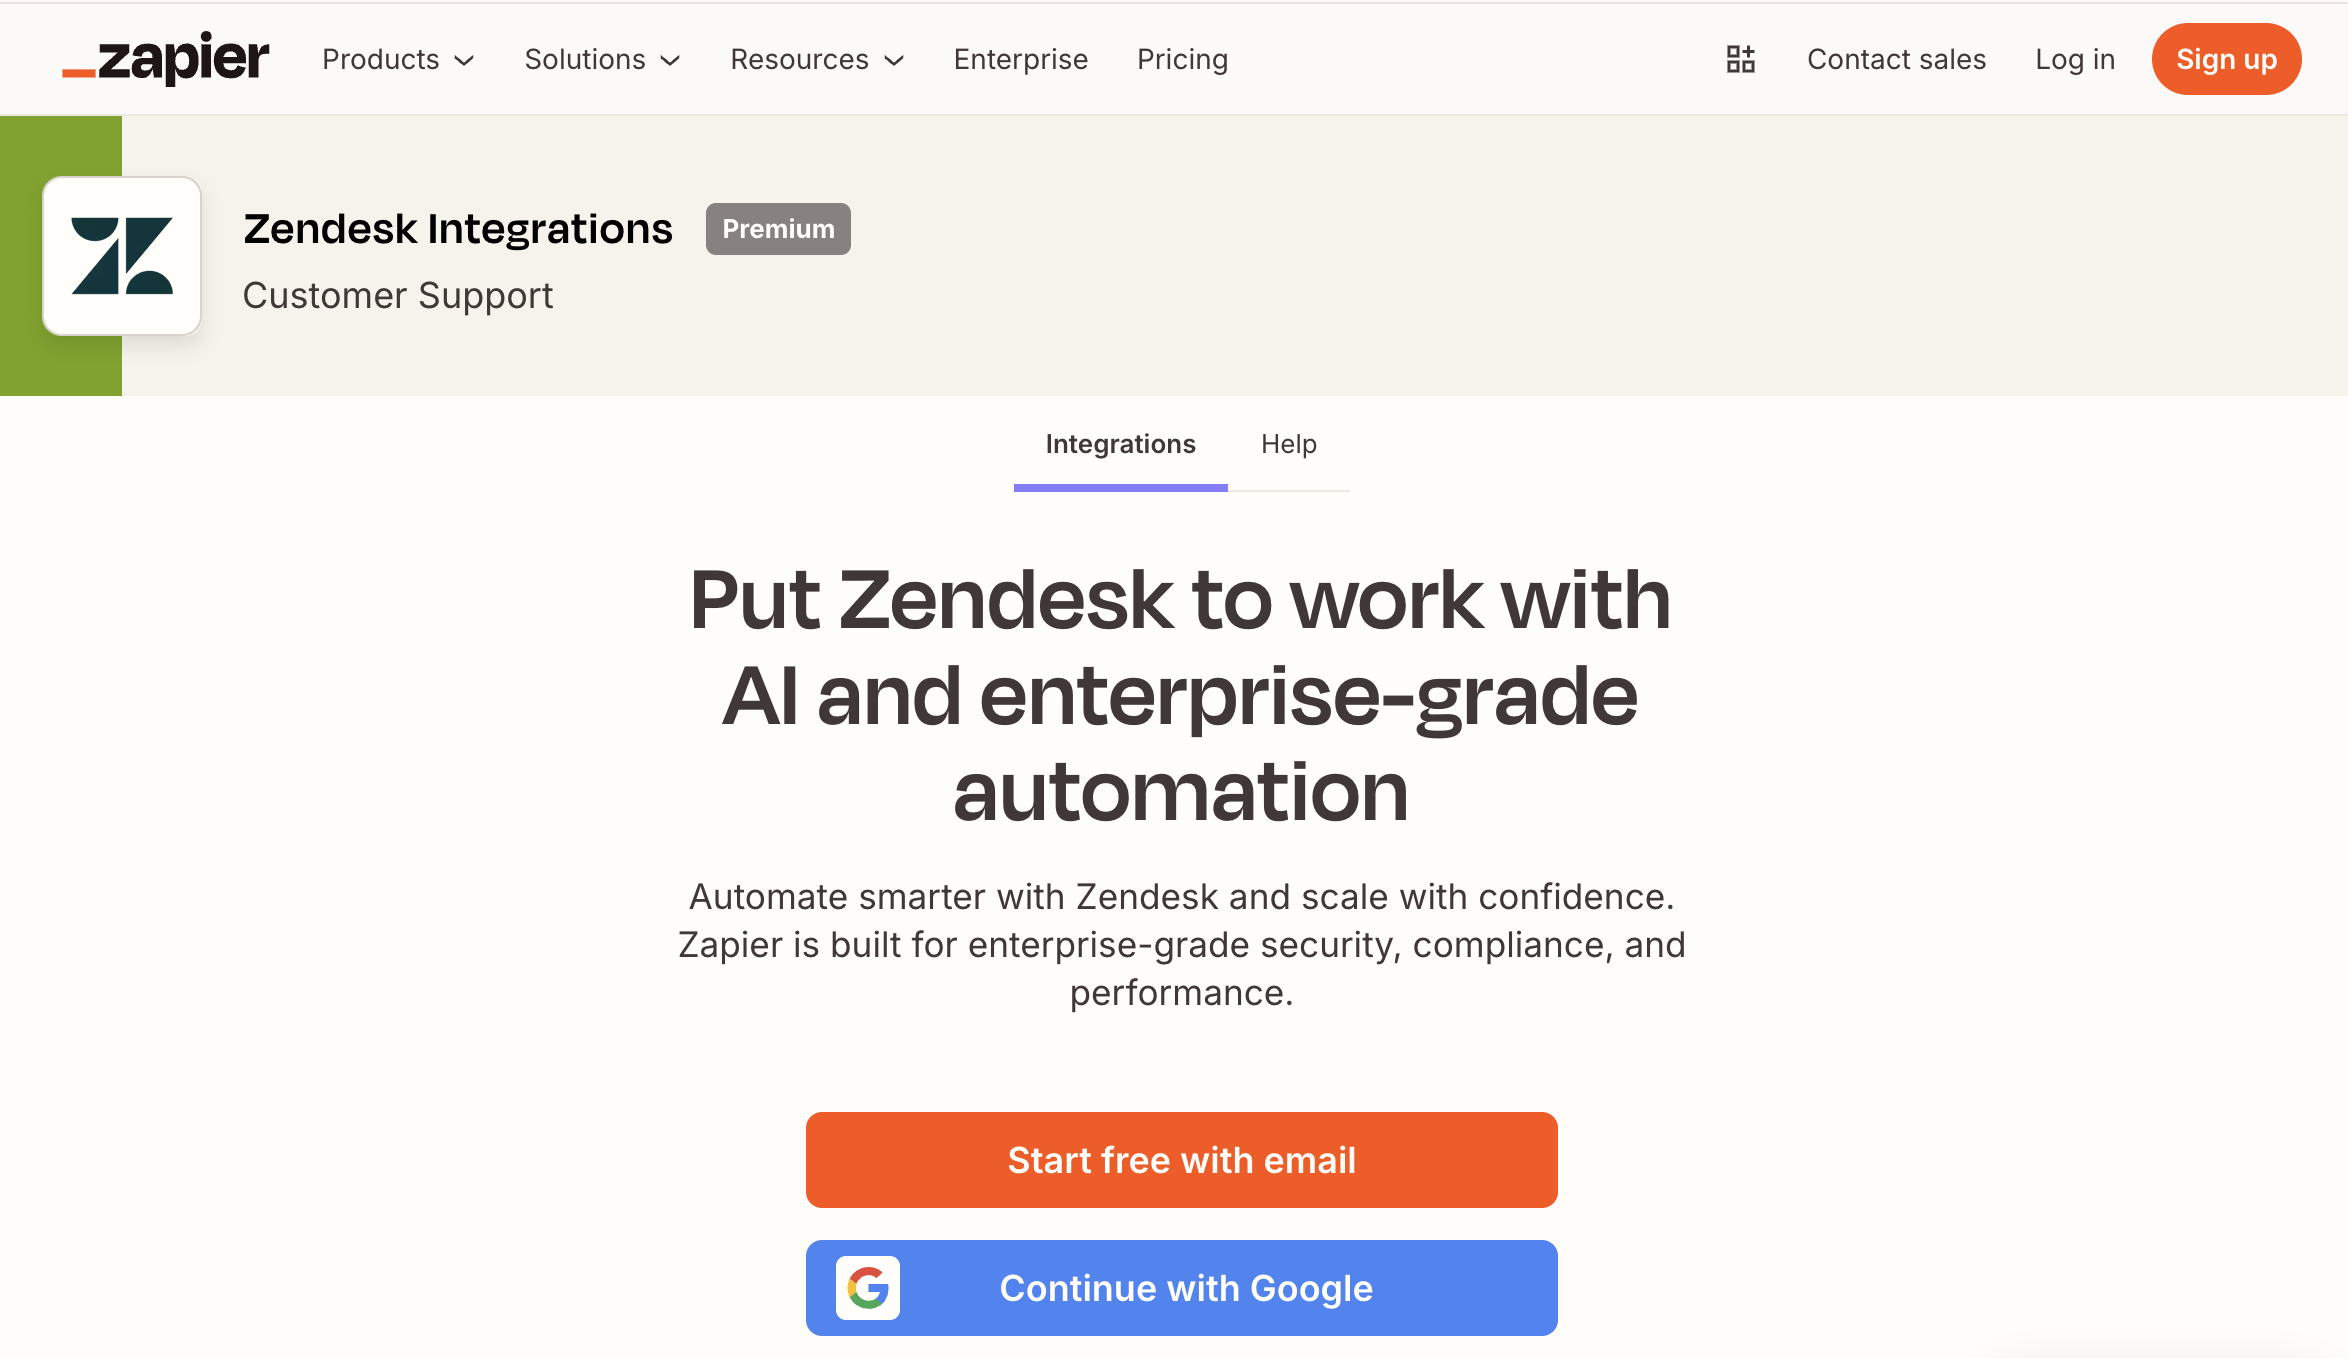
Task: Open the Enterprise page
Action: [x=1020, y=59]
